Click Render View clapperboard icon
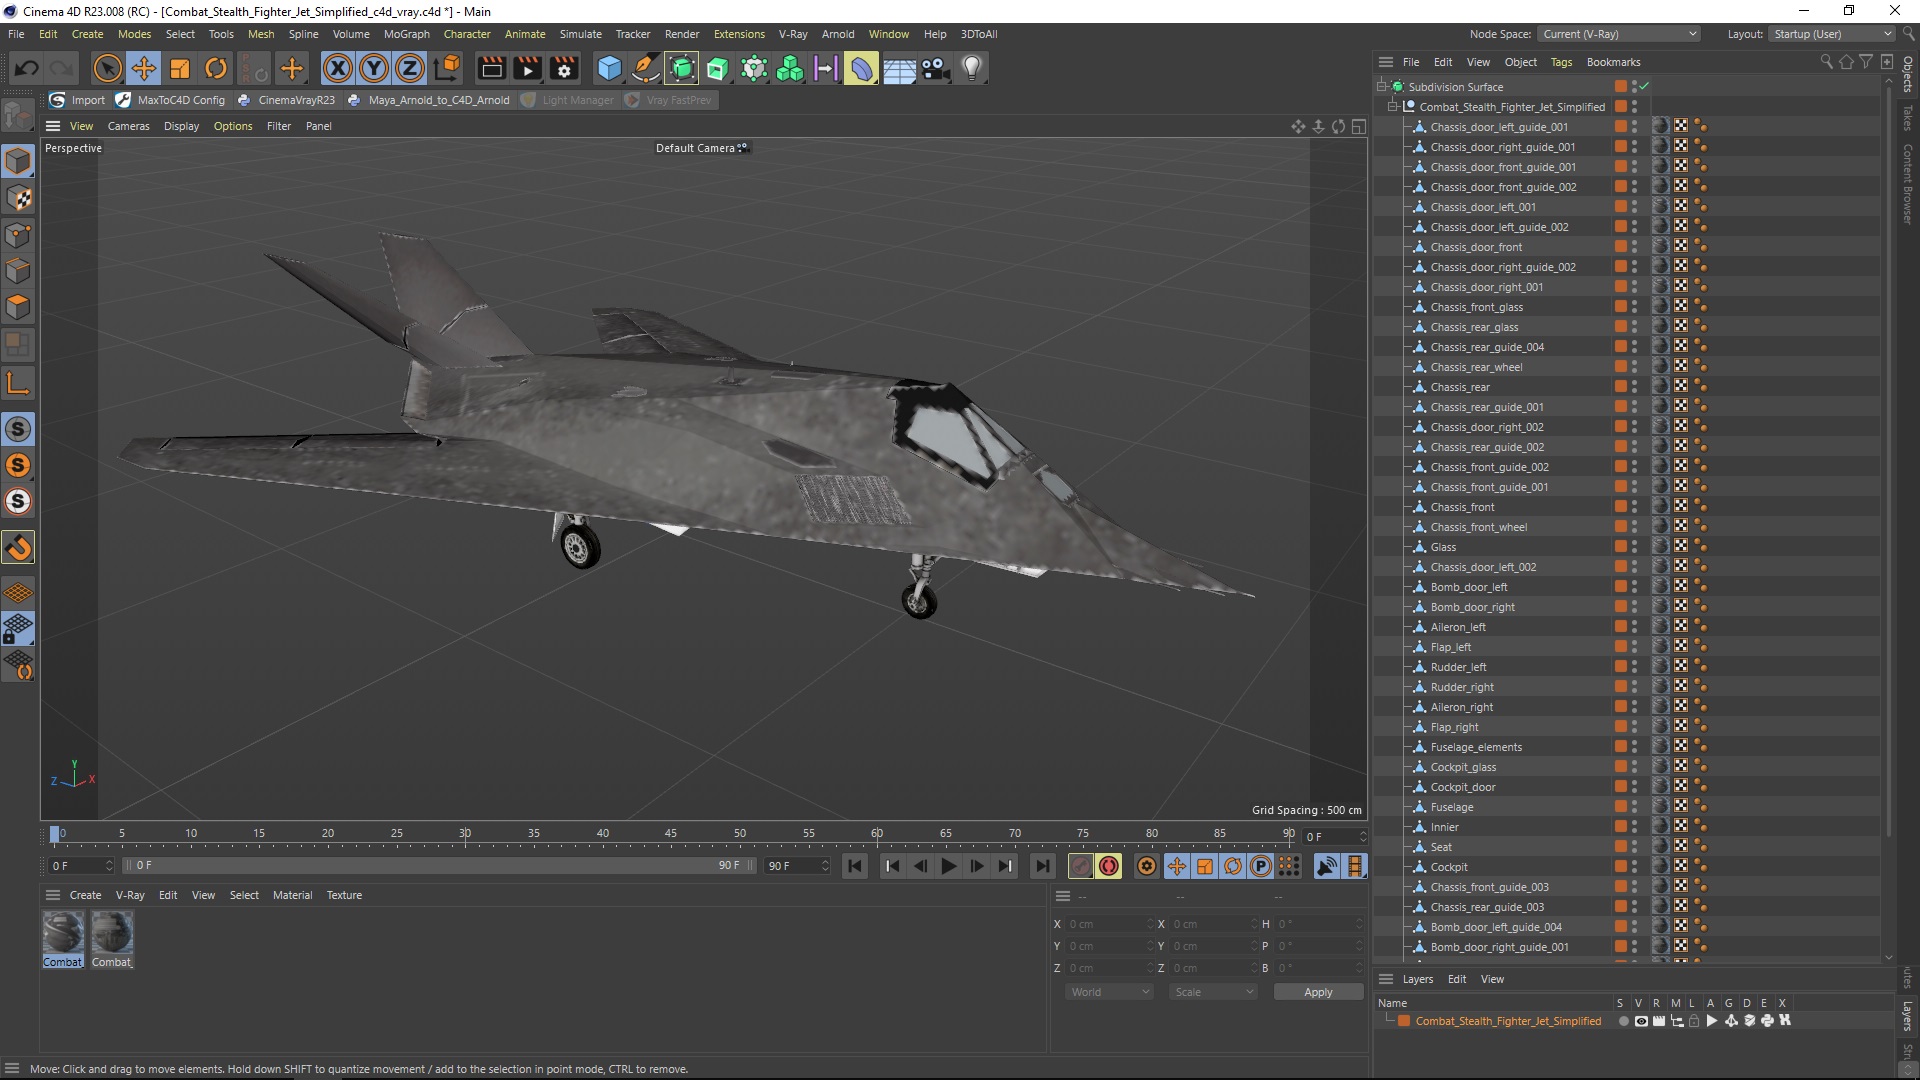1920x1080 pixels. click(491, 68)
